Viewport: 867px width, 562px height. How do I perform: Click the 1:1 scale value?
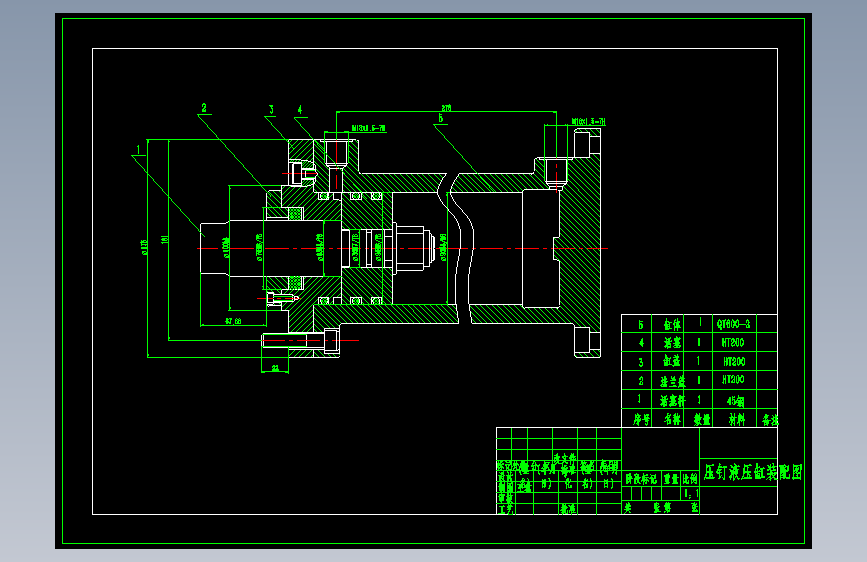coord(691,493)
